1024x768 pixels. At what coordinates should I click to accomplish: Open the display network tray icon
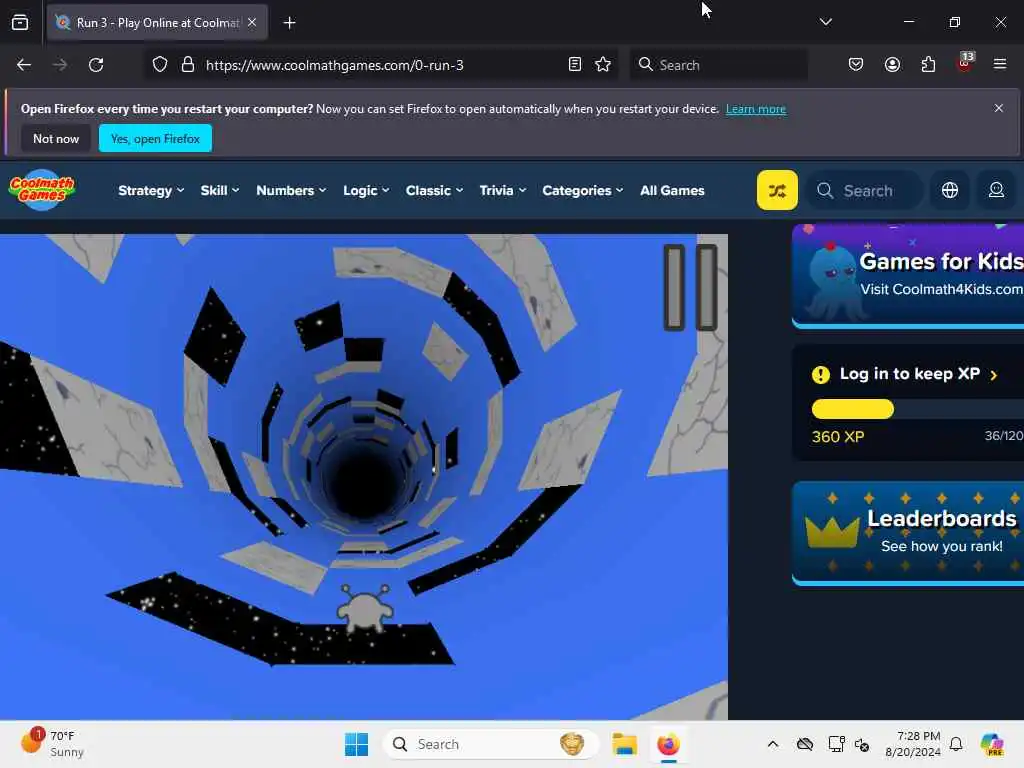pyautogui.click(x=836, y=744)
